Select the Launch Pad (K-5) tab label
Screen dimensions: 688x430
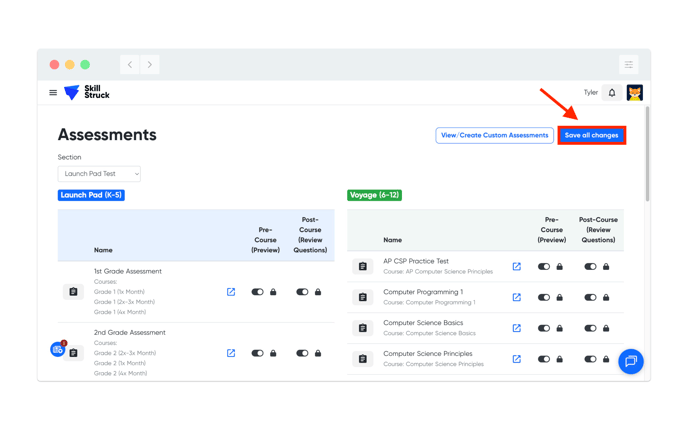coord(91,195)
